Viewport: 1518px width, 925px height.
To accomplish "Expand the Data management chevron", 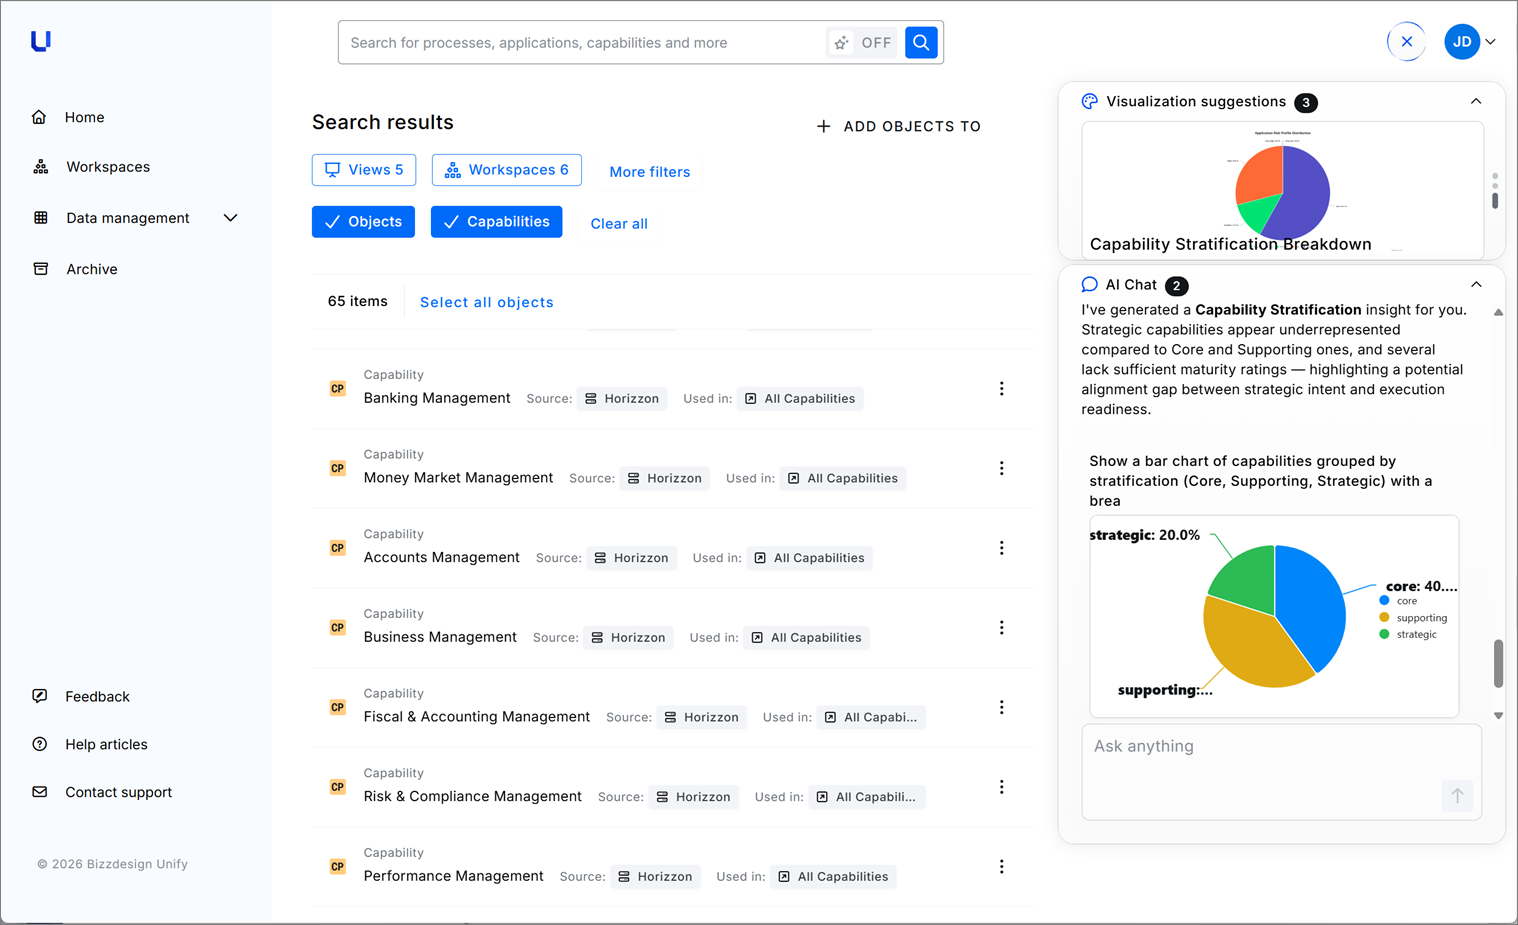I will [230, 218].
